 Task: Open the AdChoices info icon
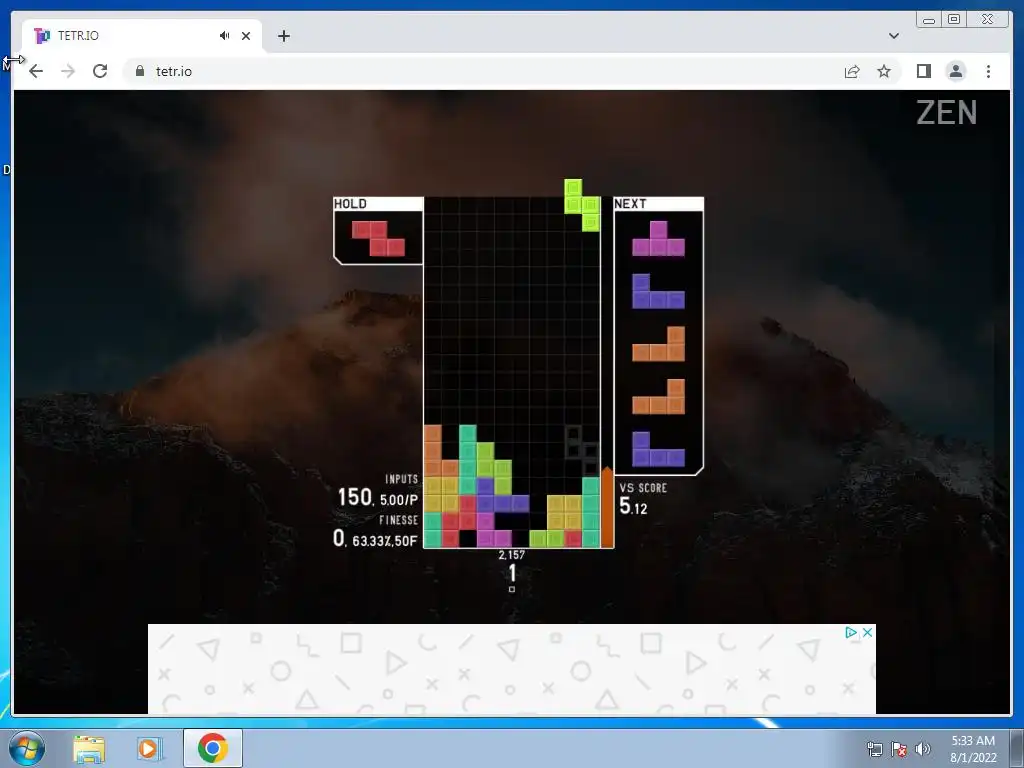tap(851, 632)
